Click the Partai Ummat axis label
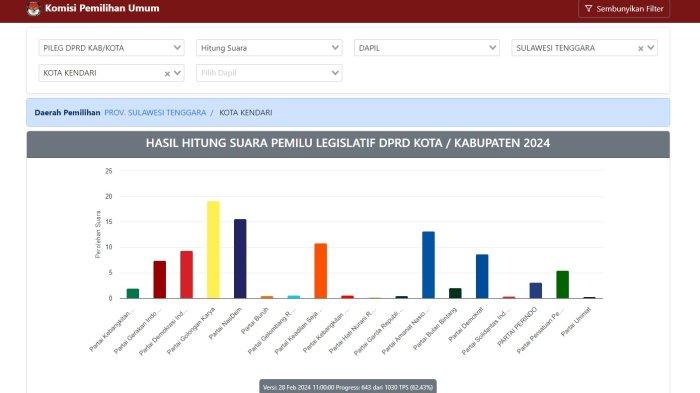This screenshot has width=700, height=393. tap(576, 322)
